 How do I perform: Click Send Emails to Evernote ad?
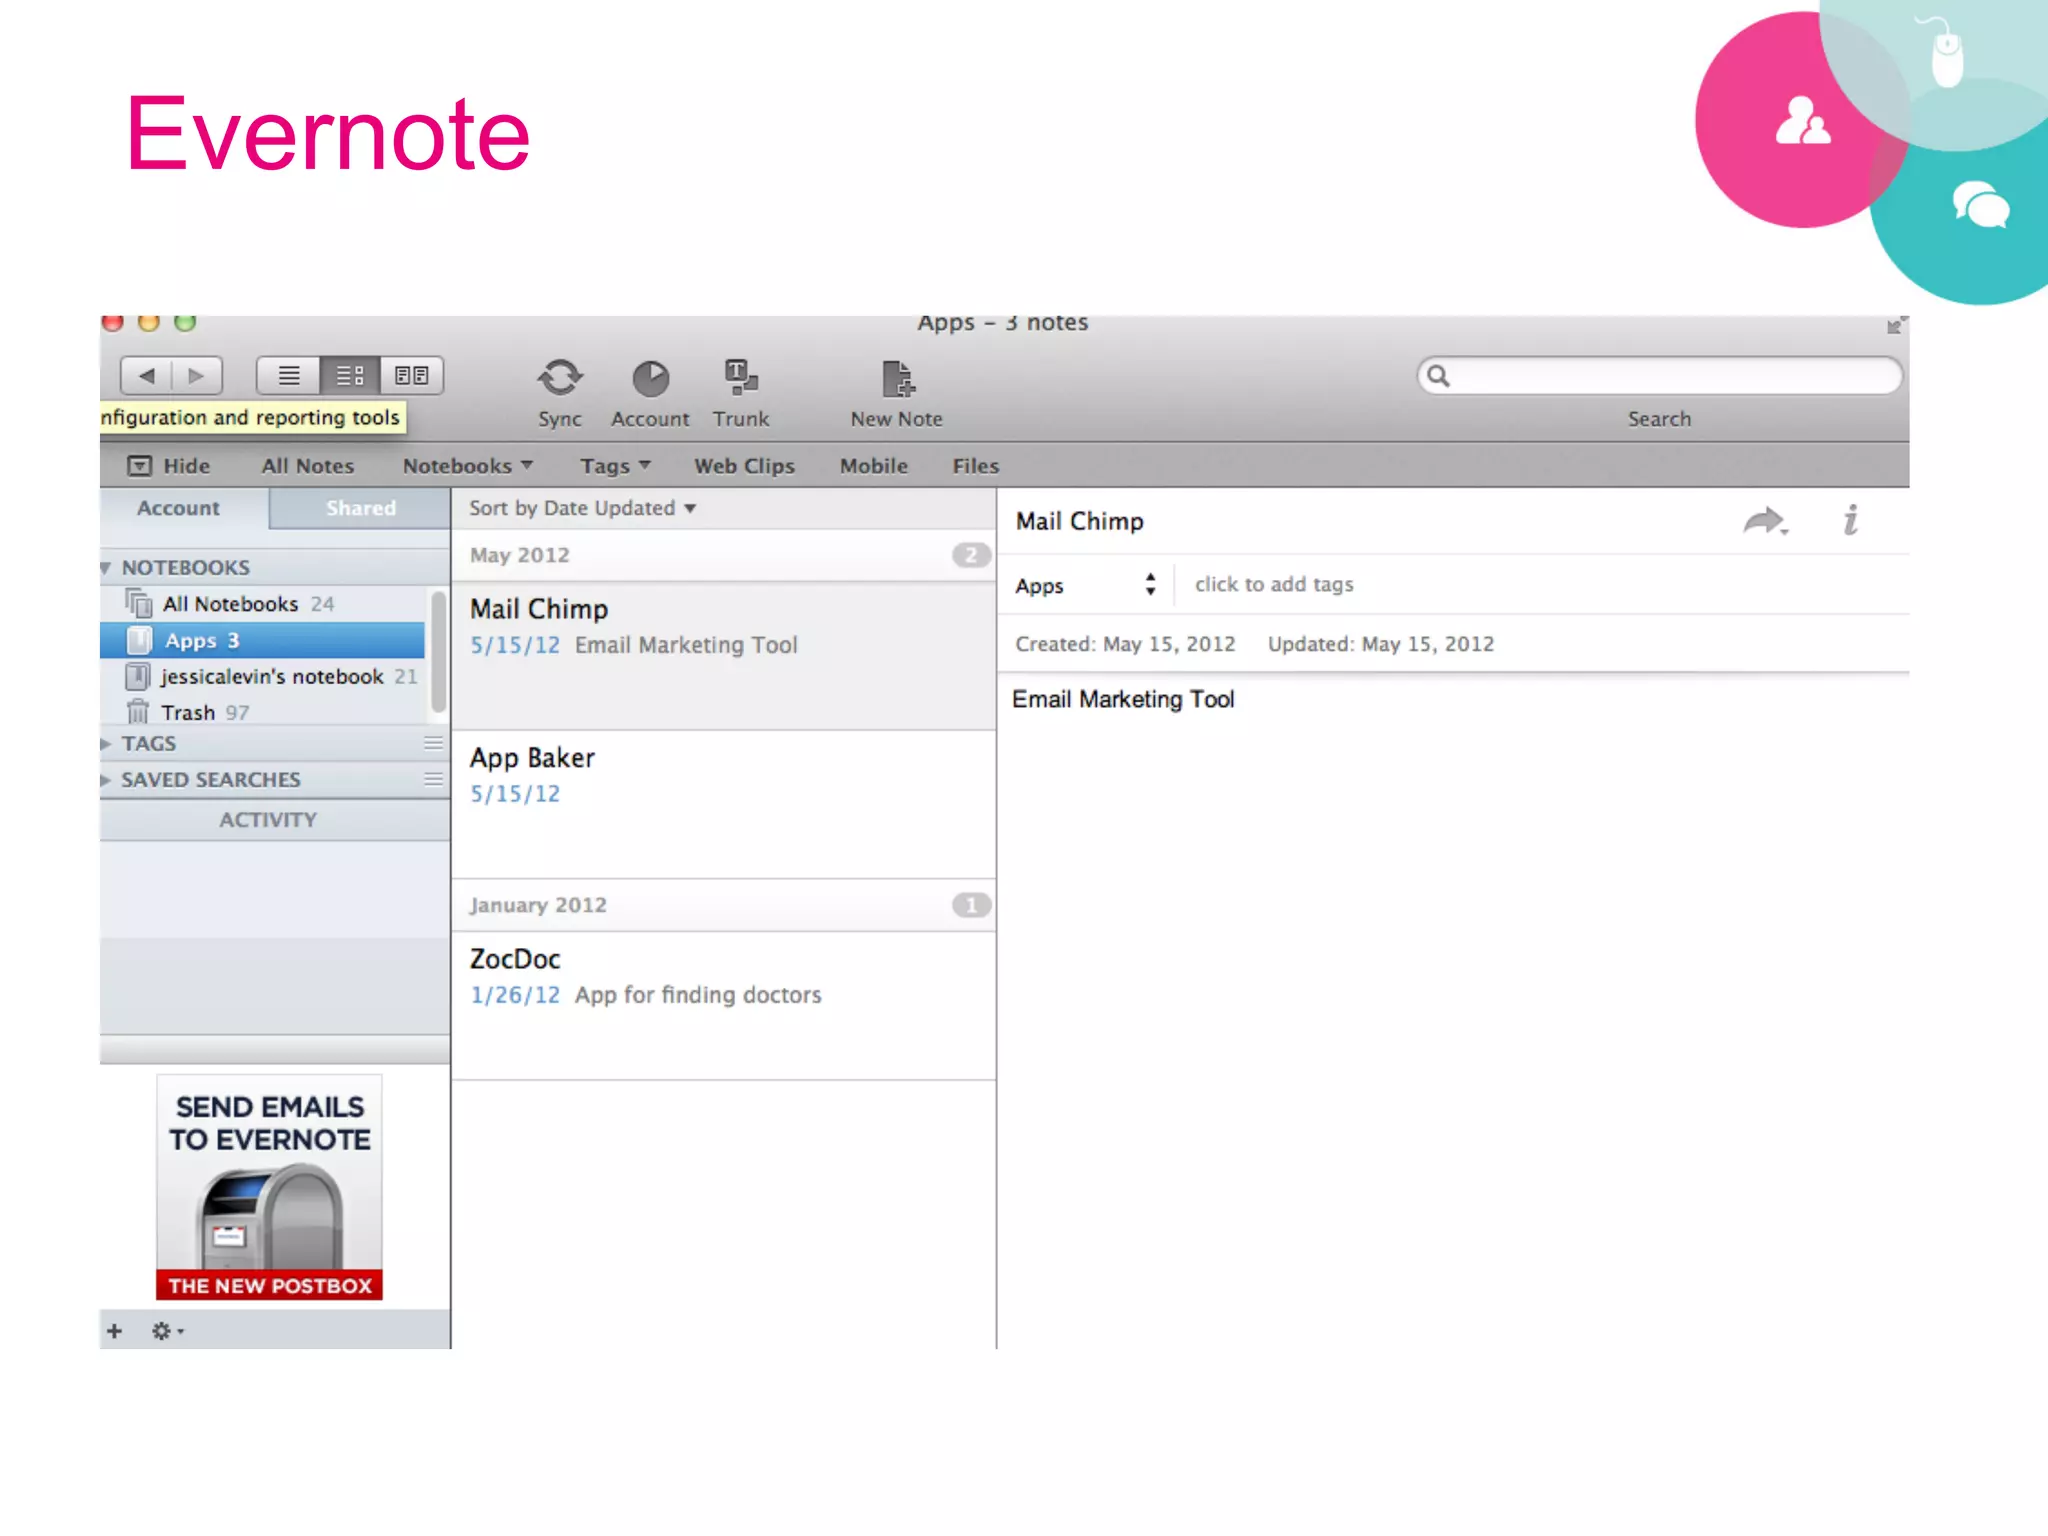point(269,1187)
